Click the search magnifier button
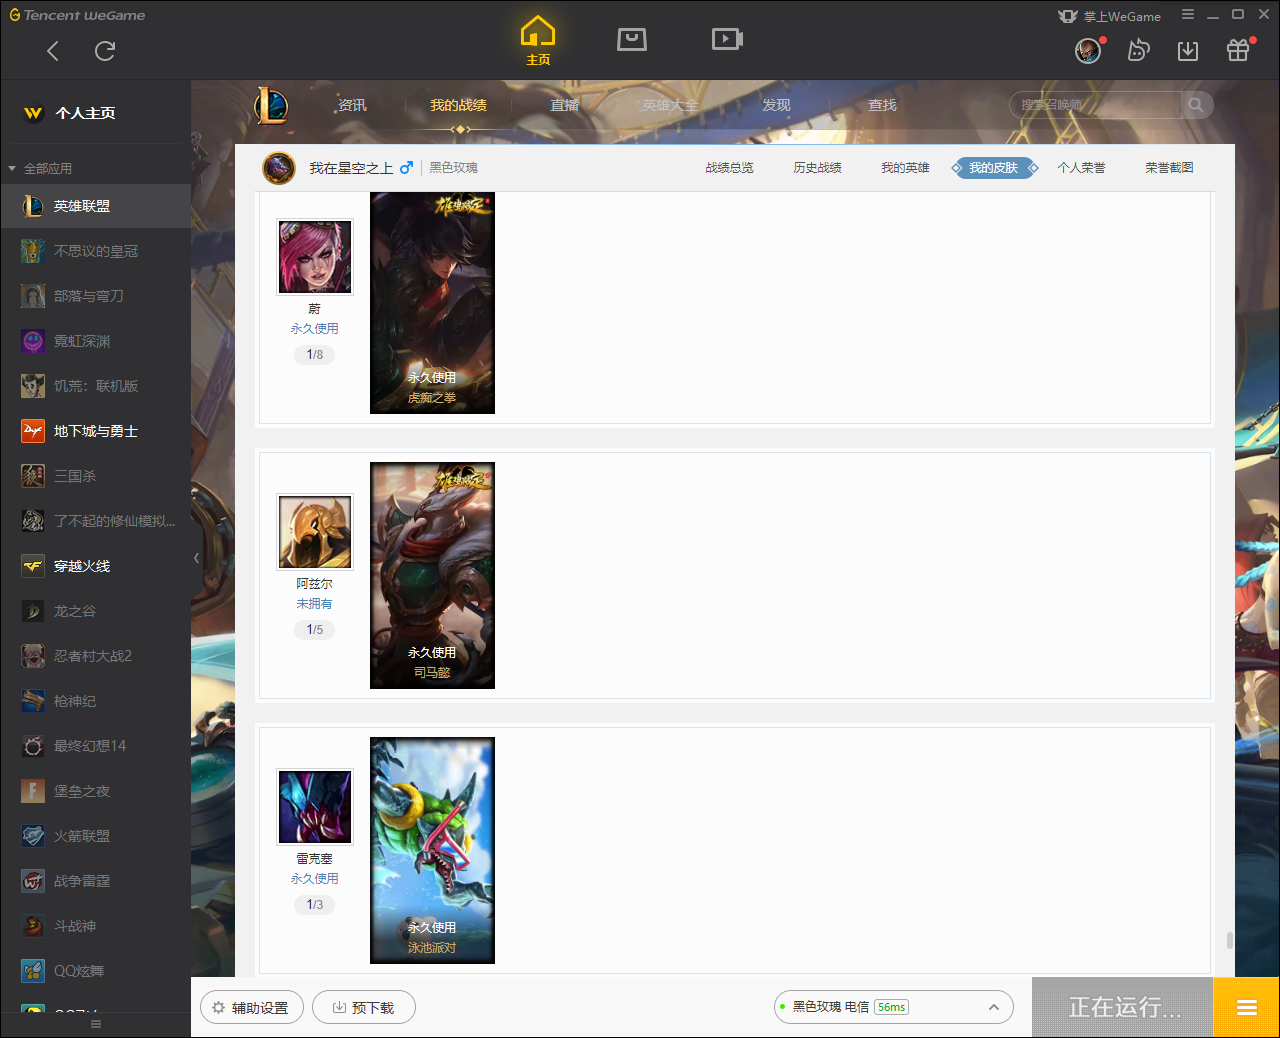The width and height of the screenshot is (1280, 1038). click(1196, 105)
